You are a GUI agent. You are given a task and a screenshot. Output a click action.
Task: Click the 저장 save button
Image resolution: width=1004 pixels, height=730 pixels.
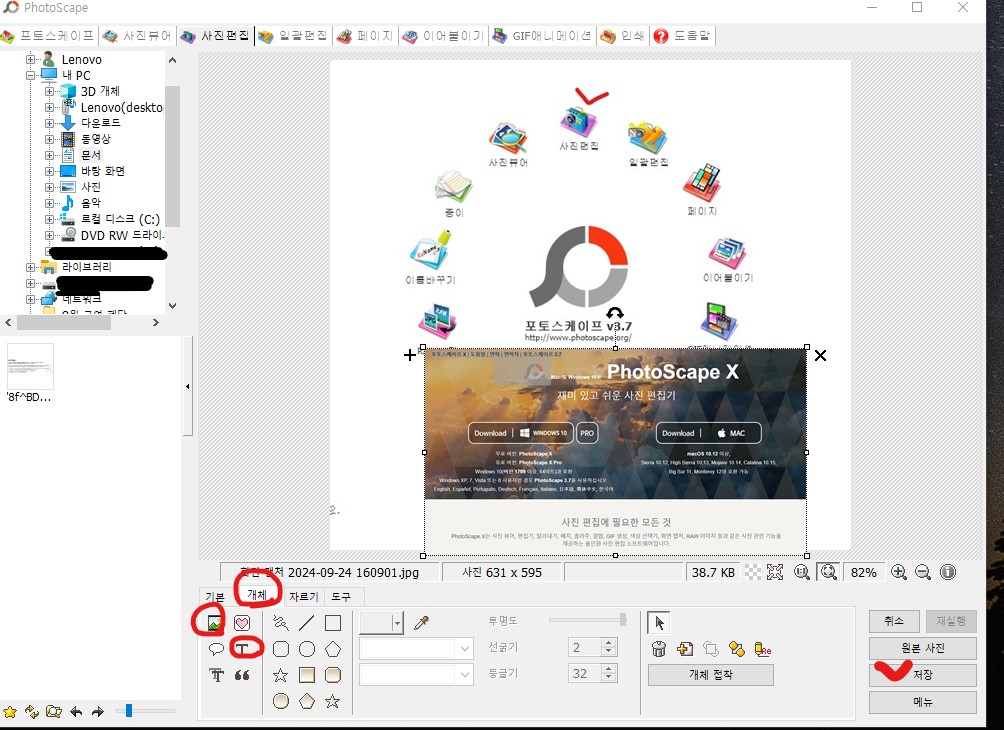pos(923,675)
